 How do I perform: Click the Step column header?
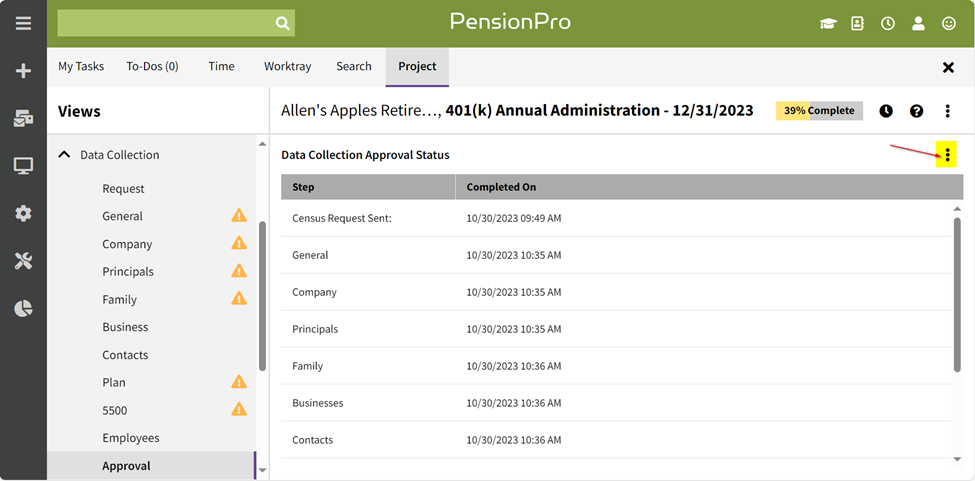368,187
